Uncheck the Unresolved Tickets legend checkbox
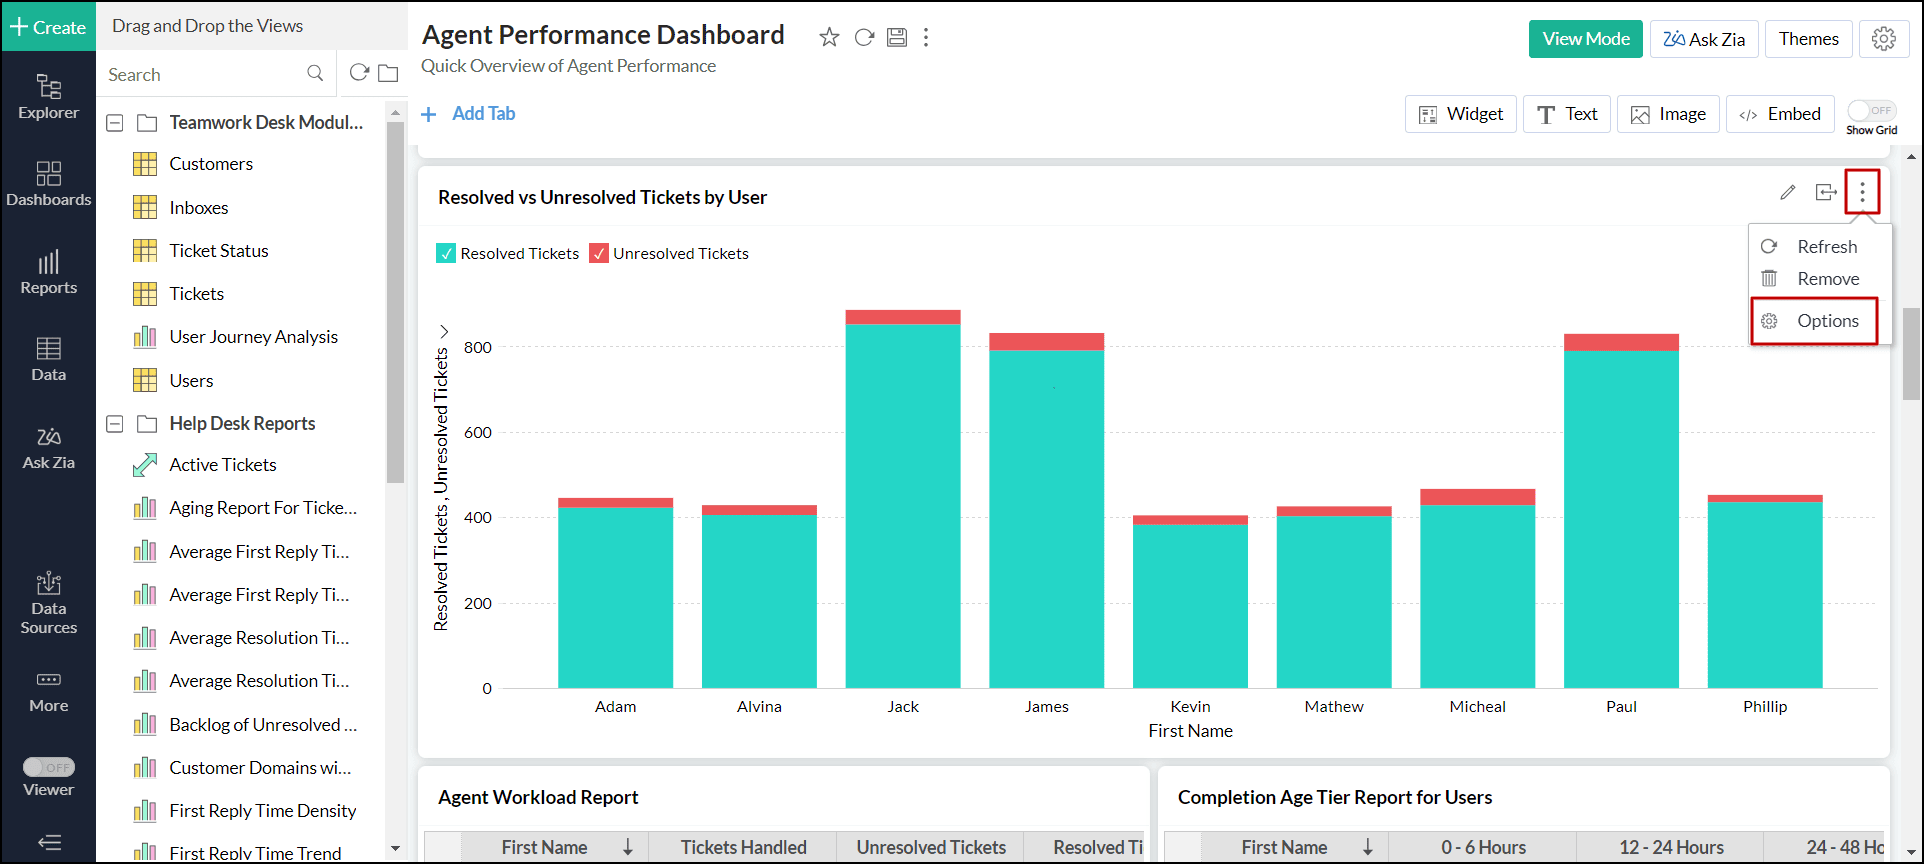Viewport: 1924px width, 864px height. pyautogui.click(x=599, y=254)
